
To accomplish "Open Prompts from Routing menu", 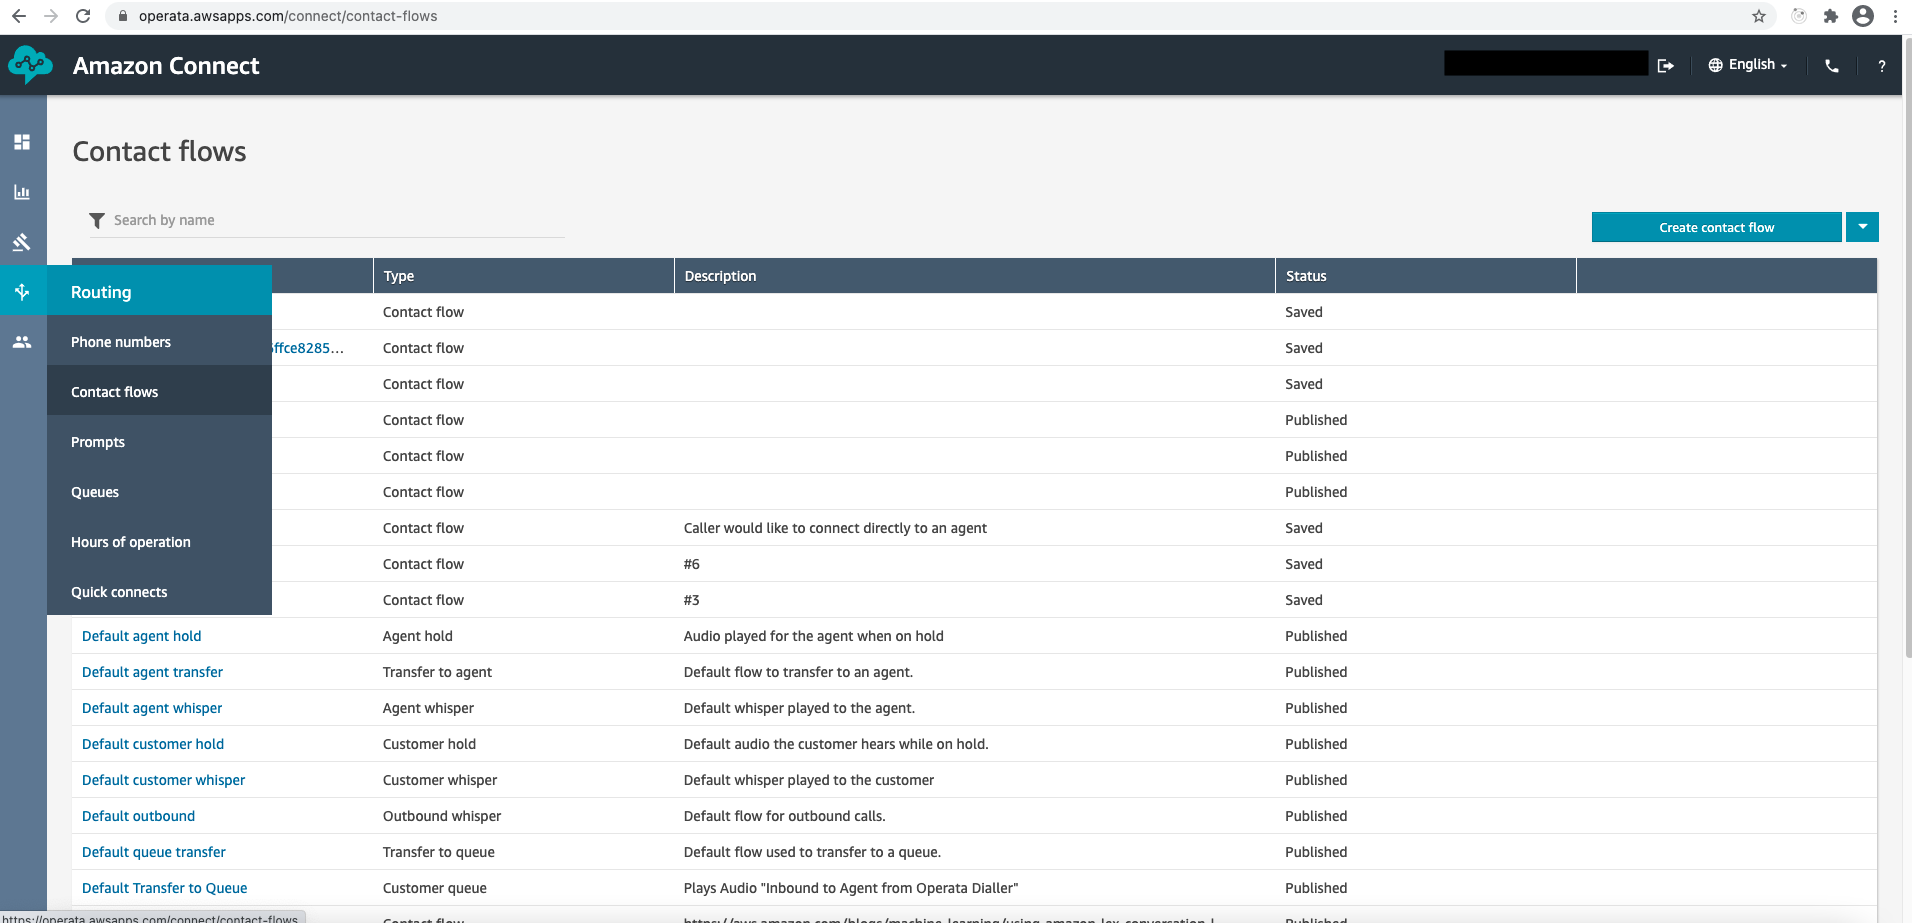I will pyautogui.click(x=159, y=441).
